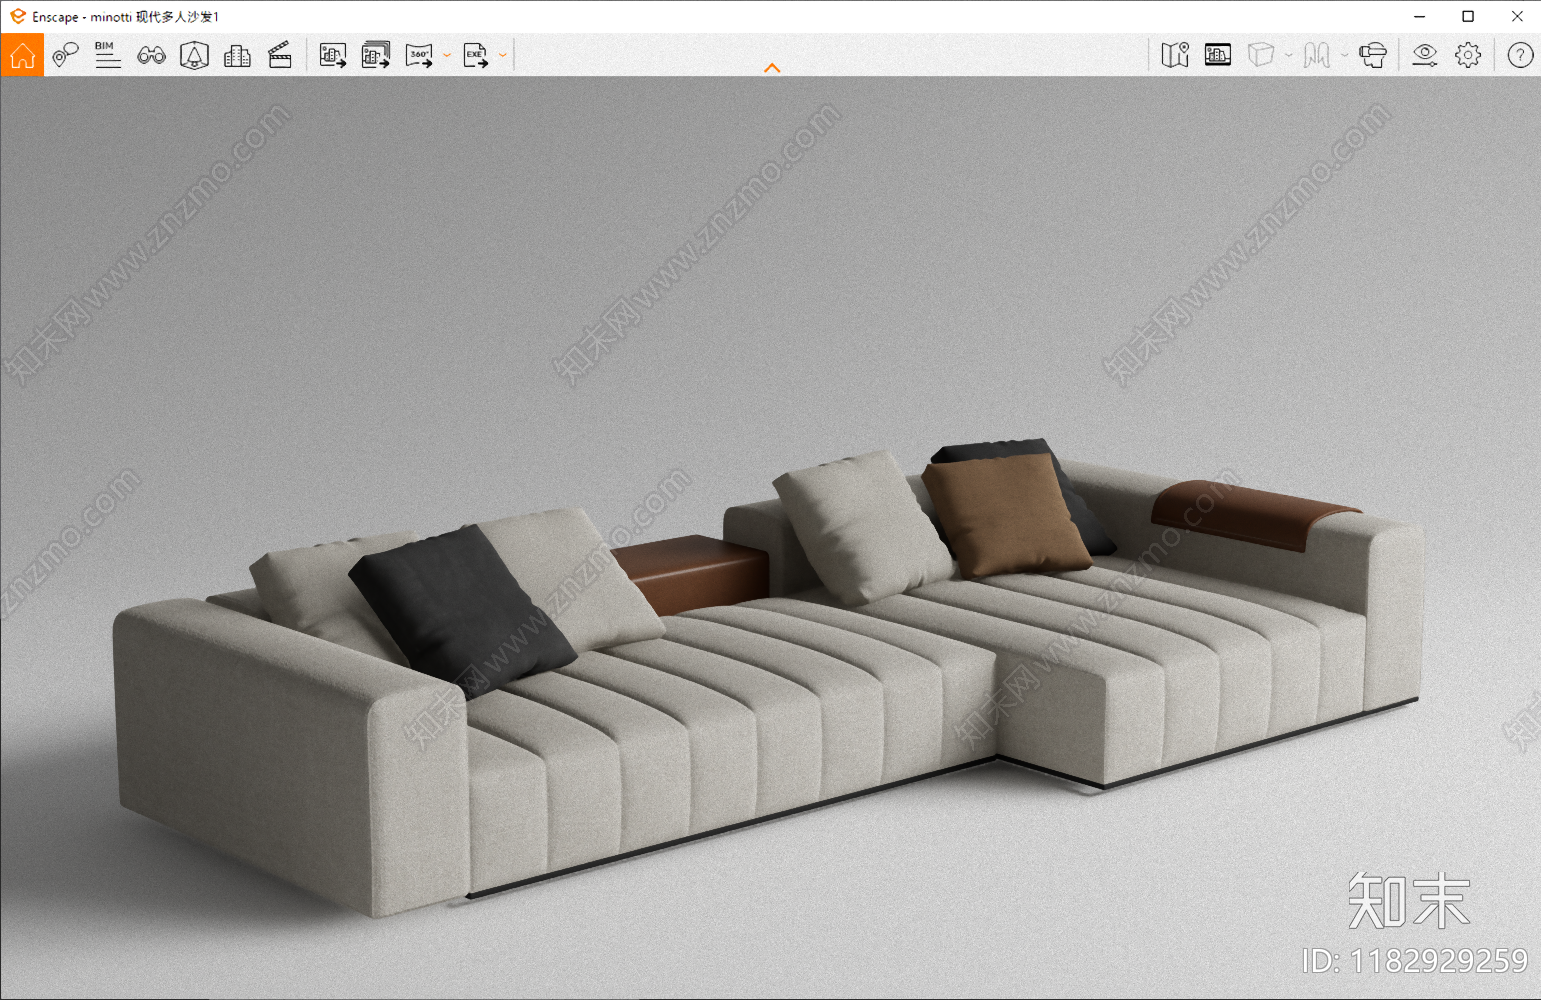Expand the EXE export dropdown arrow
The height and width of the screenshot is (1000, 1541).
pyautogui.click(x=503, y=56)
